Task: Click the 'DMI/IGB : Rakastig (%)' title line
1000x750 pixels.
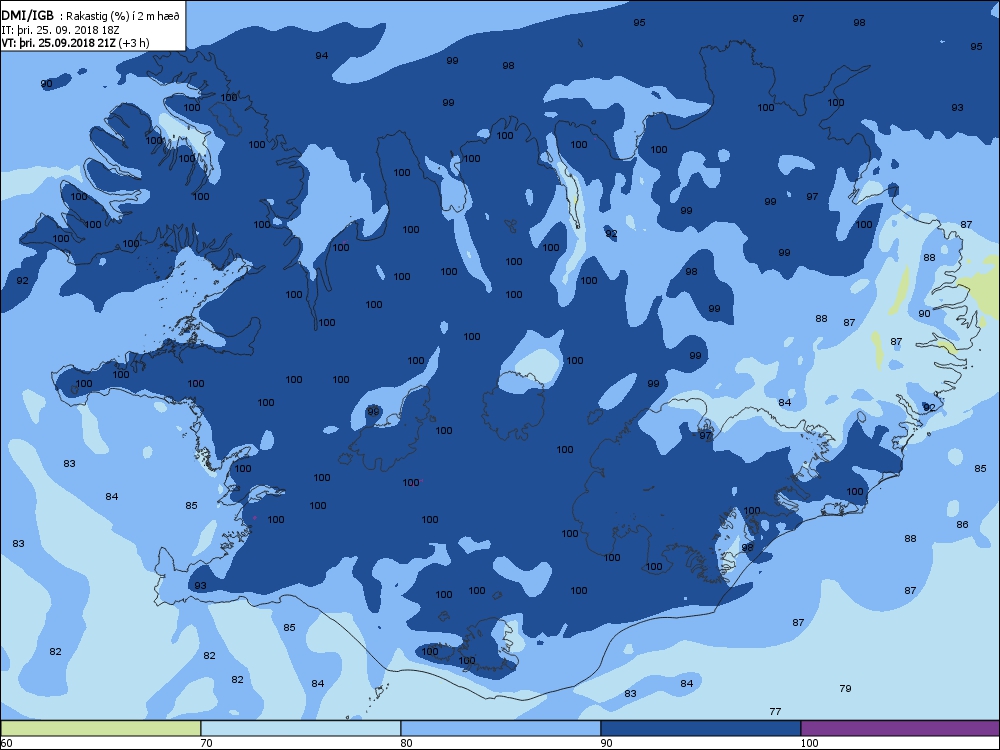Action: click(90, 16)
